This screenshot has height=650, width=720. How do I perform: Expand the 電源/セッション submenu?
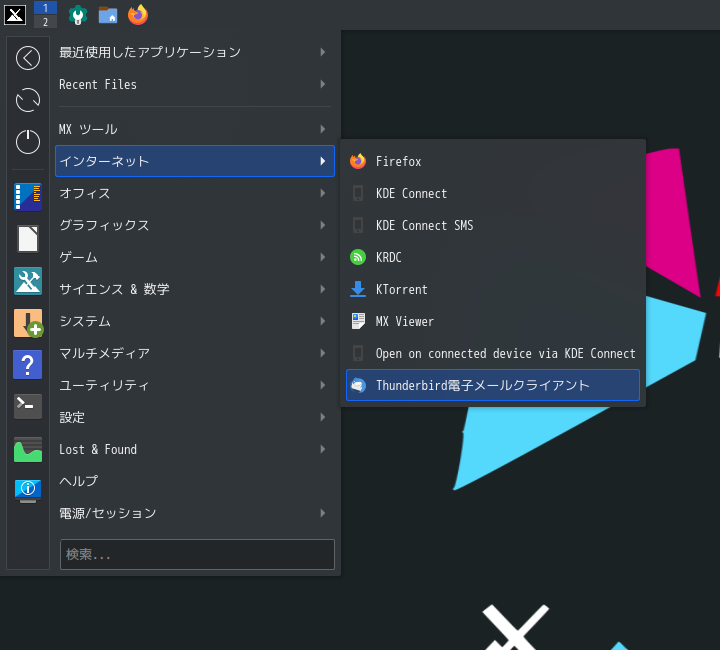[195, 513]
